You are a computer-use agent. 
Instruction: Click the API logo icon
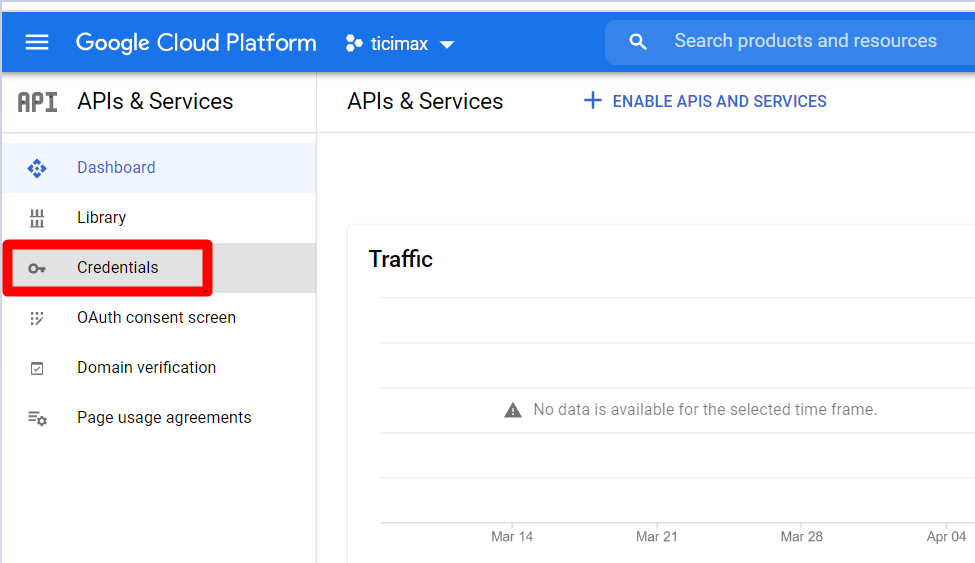coord(37,102)
